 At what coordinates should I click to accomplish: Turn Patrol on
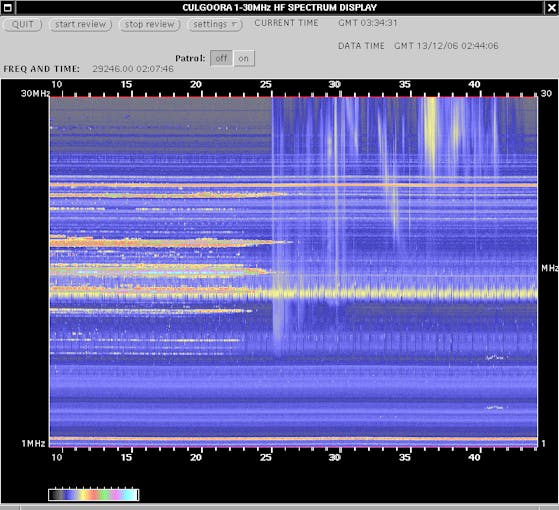(x=243, y=58)
